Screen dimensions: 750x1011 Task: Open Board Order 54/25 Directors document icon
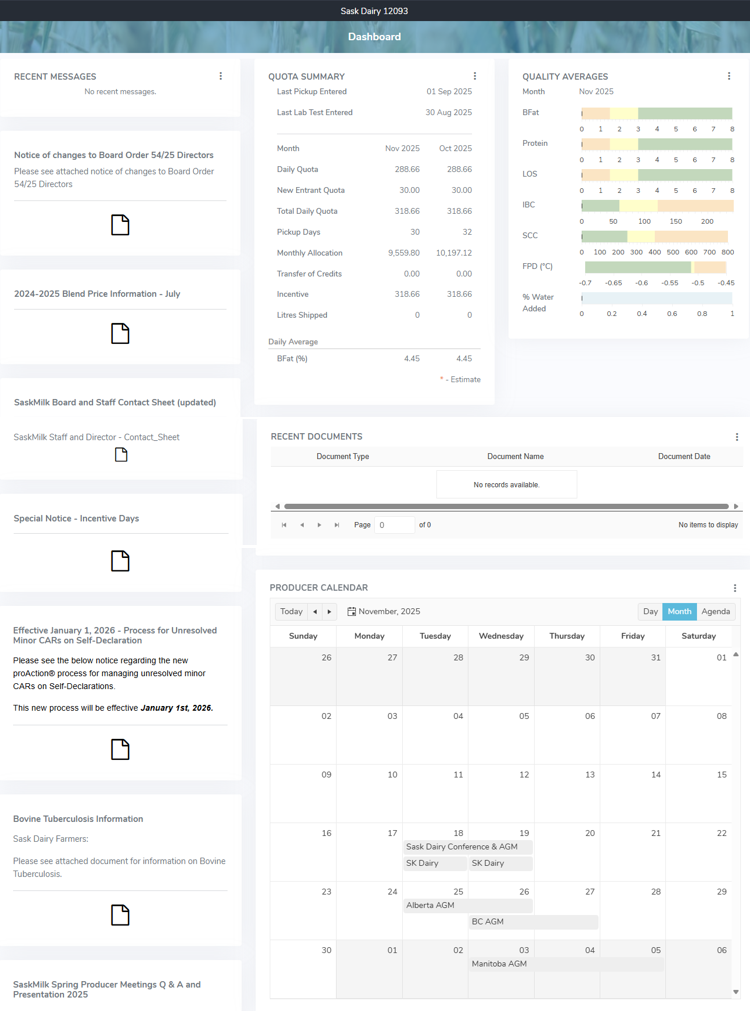click(x=120, y=225)
